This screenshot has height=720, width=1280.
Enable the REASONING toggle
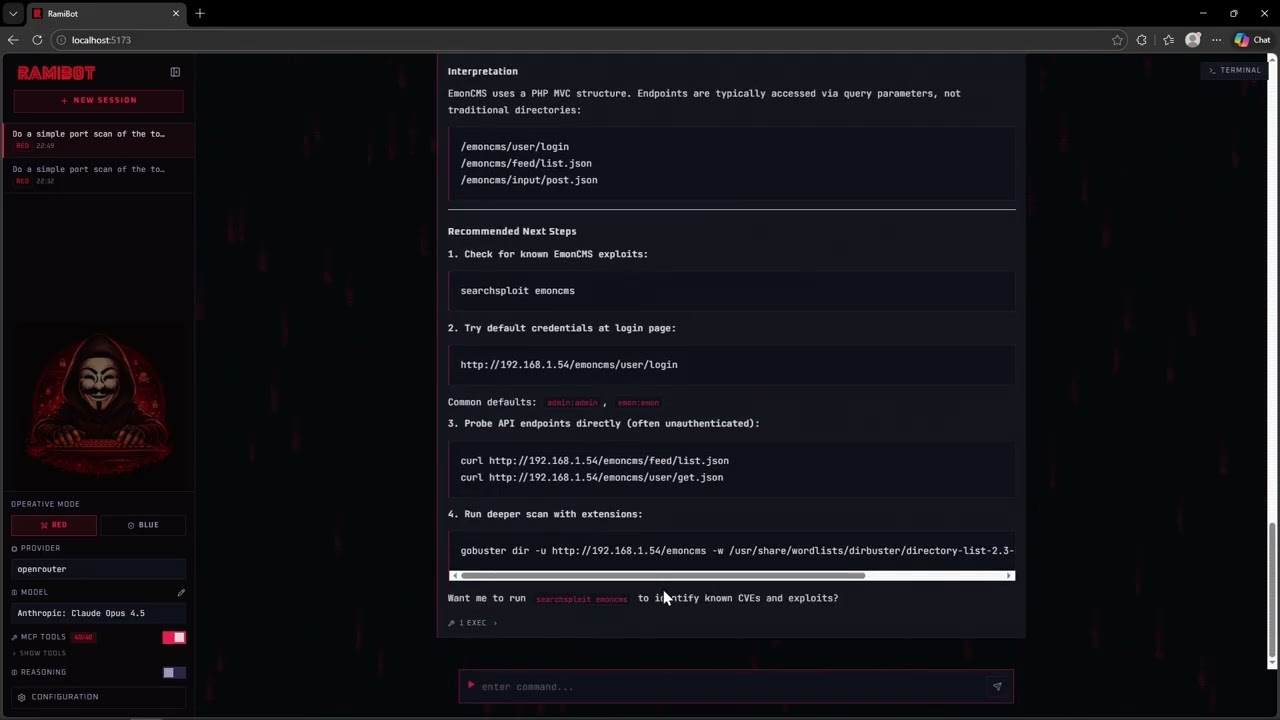(173, 672)
